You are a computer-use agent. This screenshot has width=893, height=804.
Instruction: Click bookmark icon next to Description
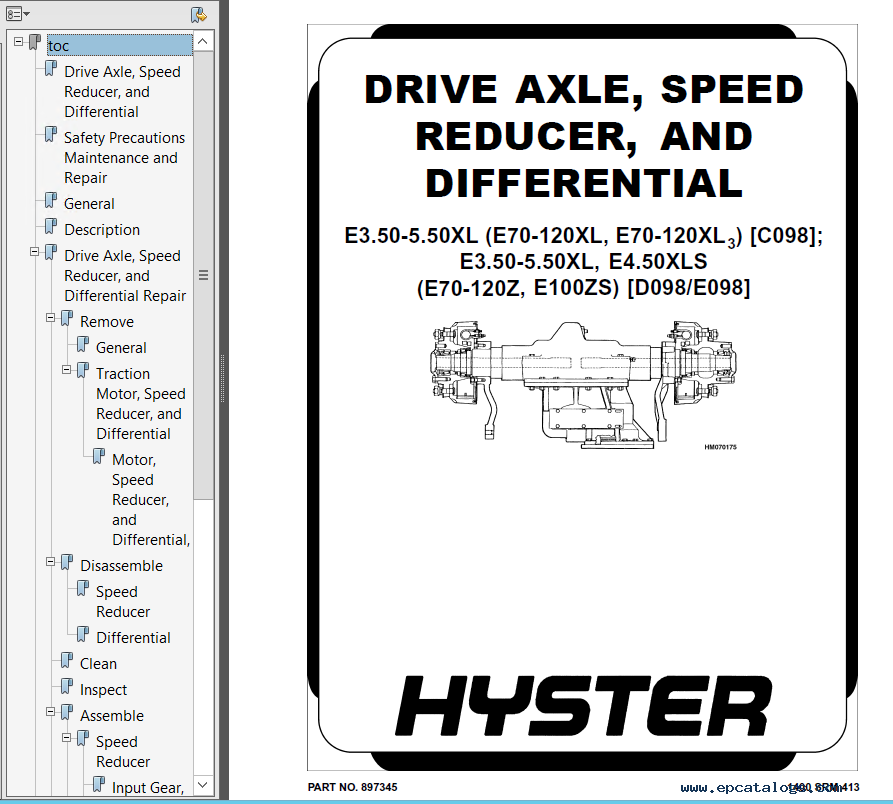(x=51, y=227)
